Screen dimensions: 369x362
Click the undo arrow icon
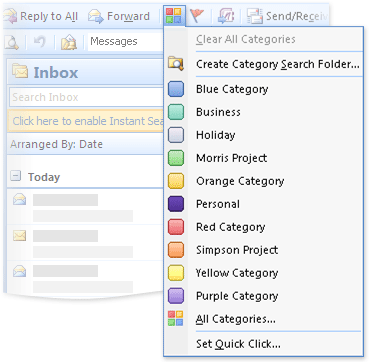40,42
